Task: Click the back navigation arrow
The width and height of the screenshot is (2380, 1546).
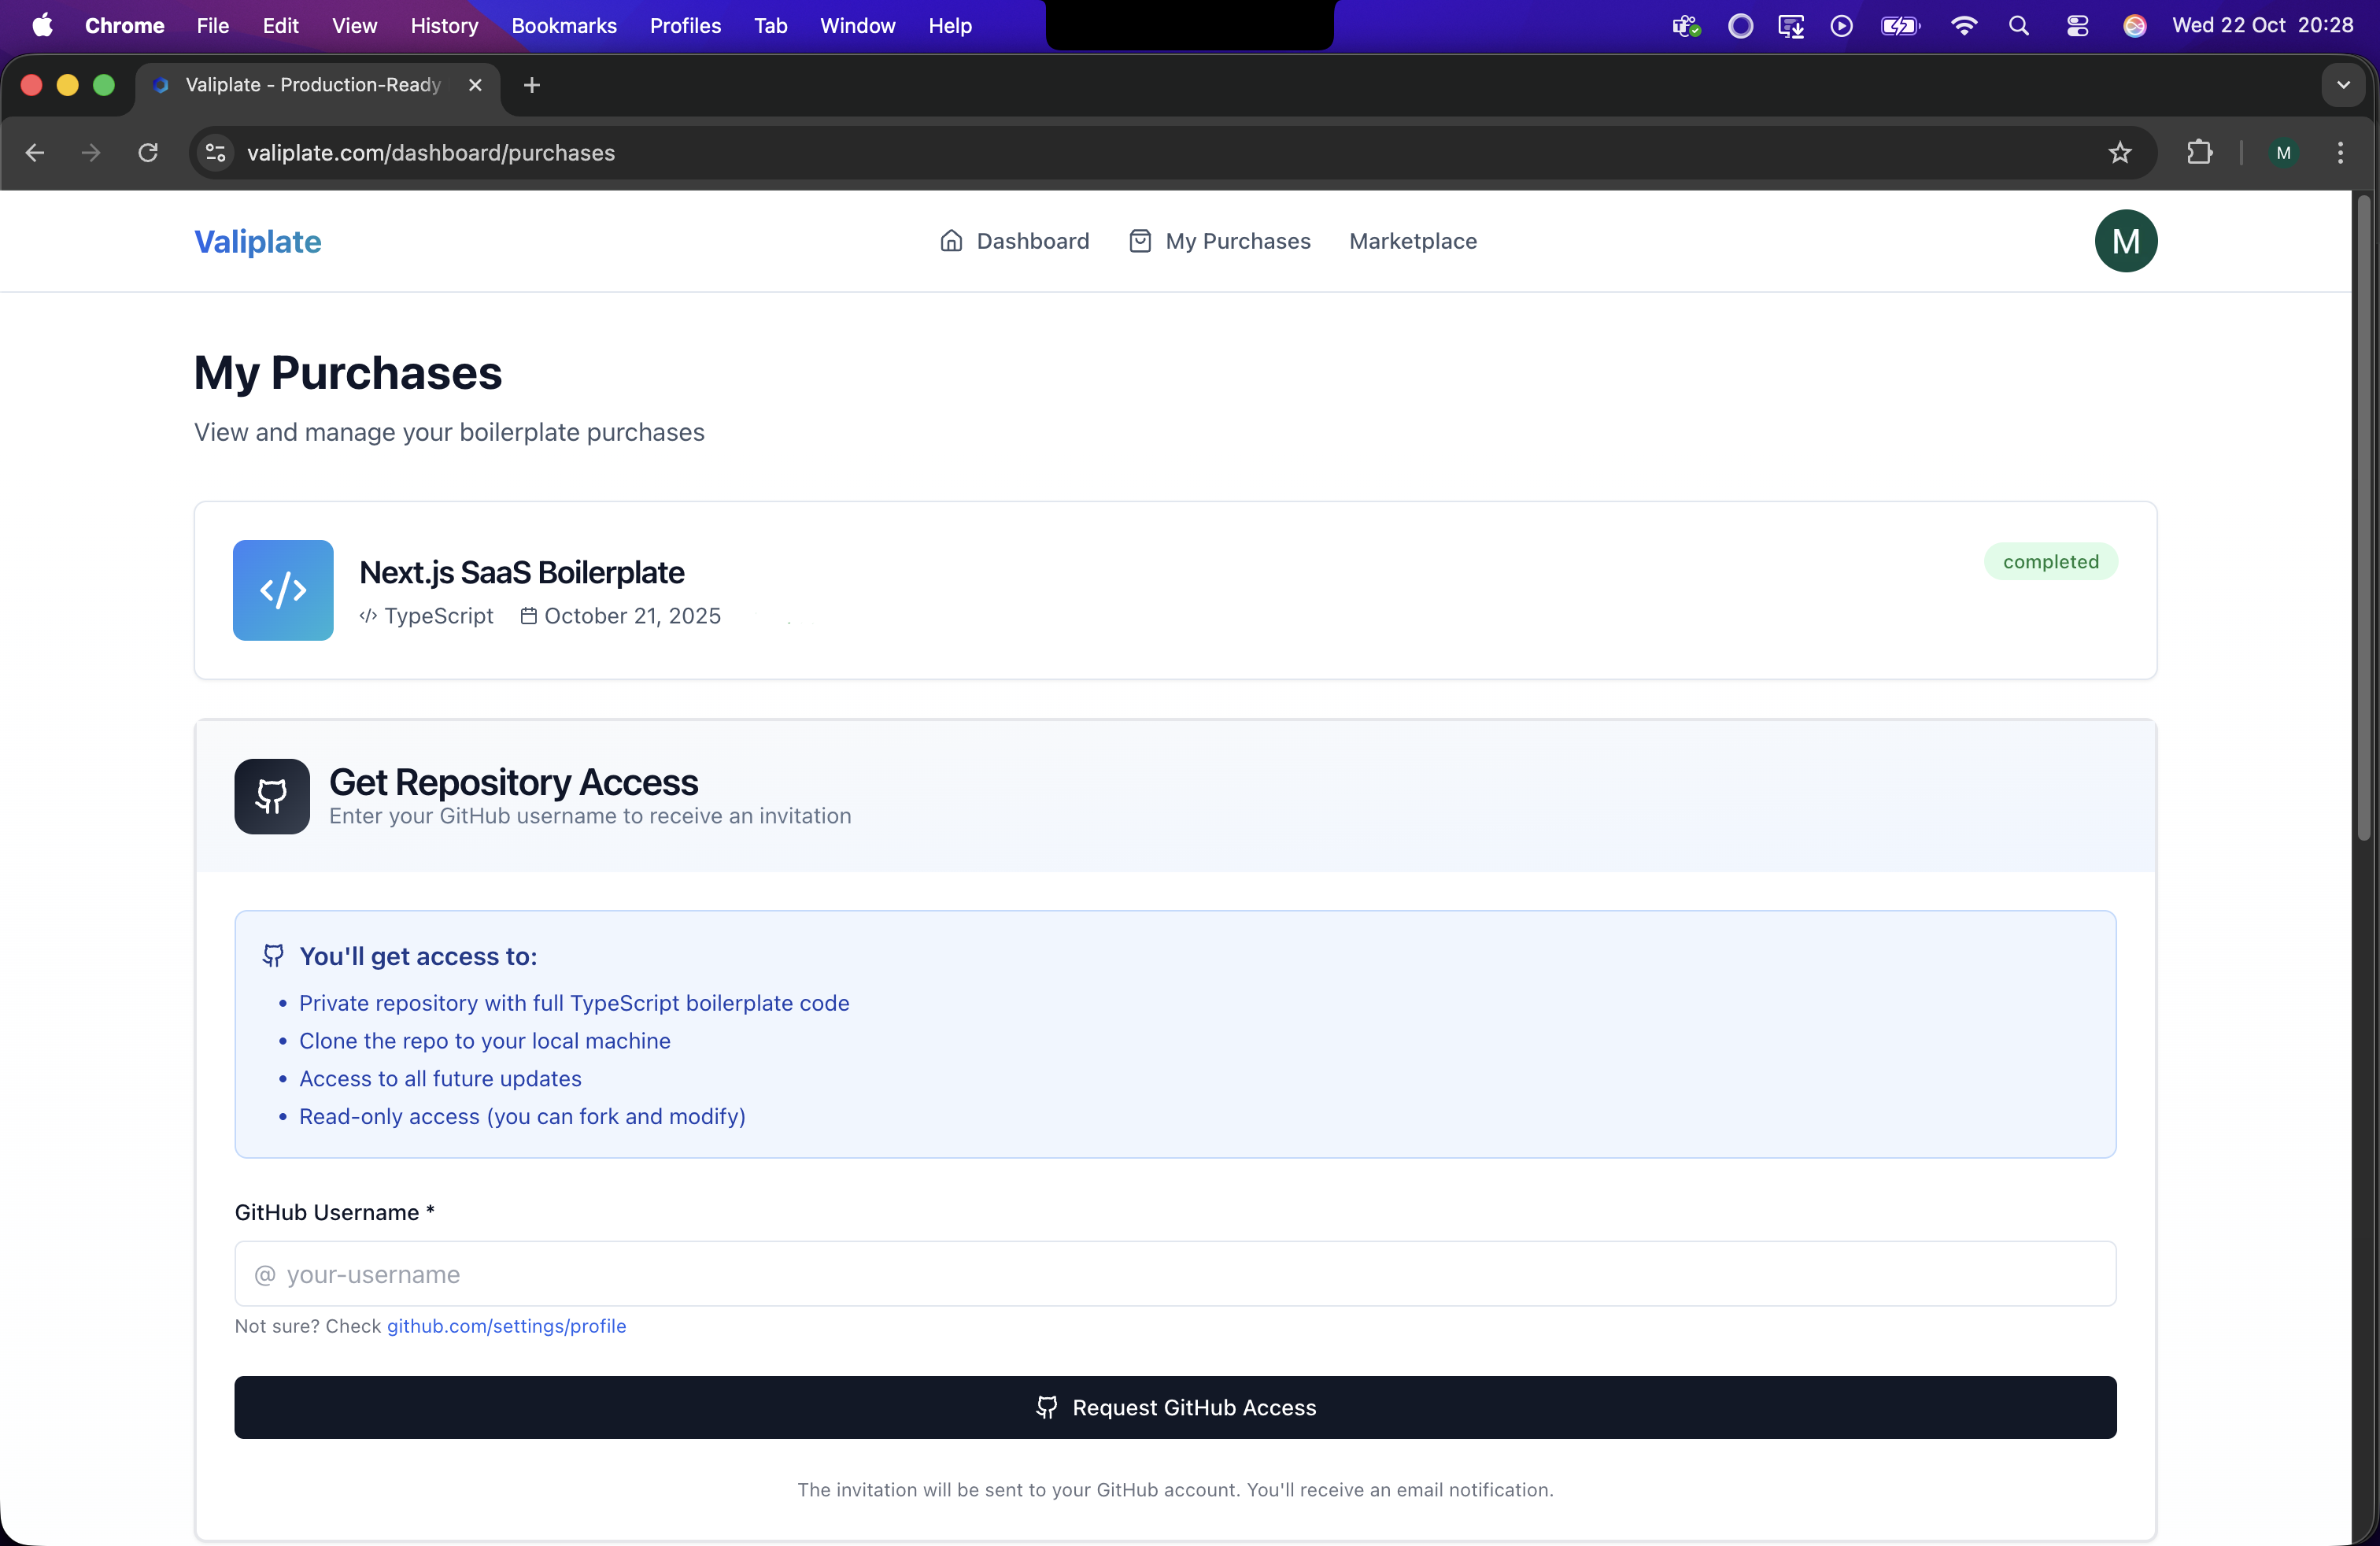Action: [34, 152]
